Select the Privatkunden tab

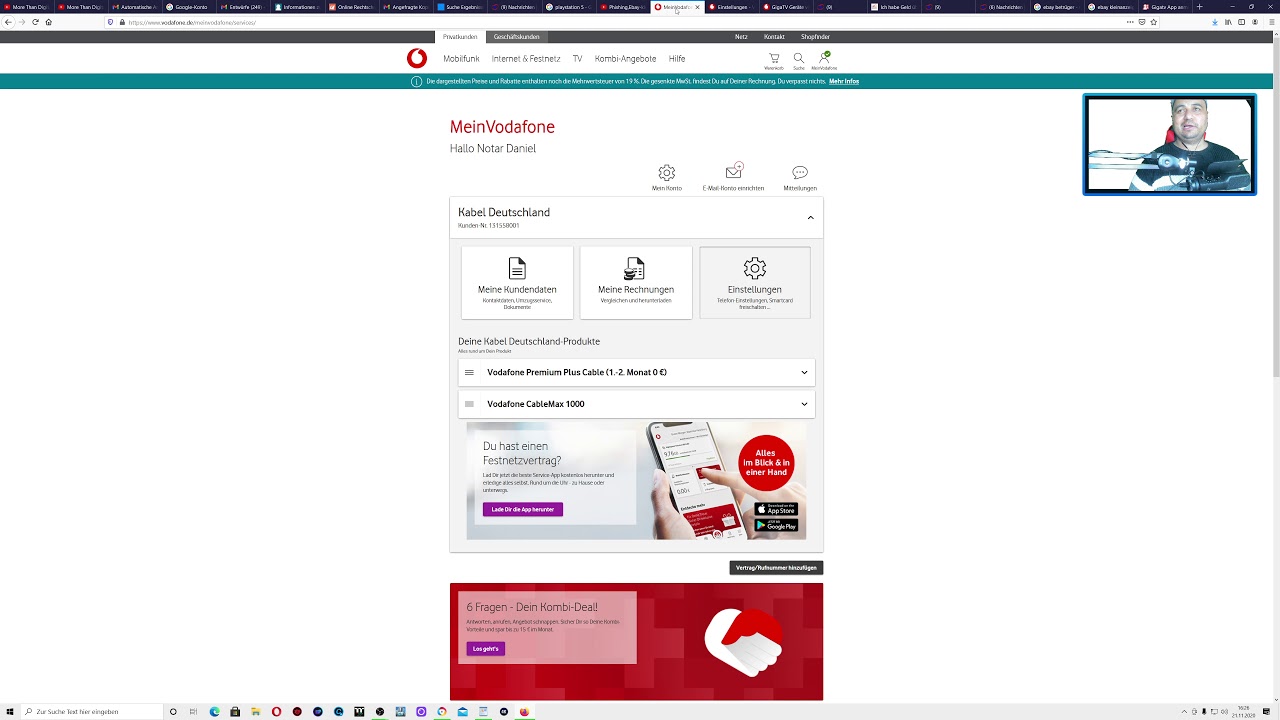460,37
